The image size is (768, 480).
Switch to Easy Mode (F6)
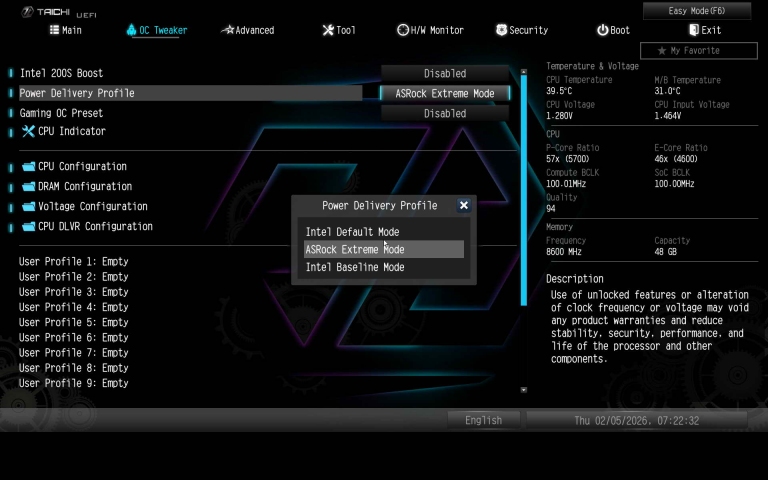(x=697, y=11)
